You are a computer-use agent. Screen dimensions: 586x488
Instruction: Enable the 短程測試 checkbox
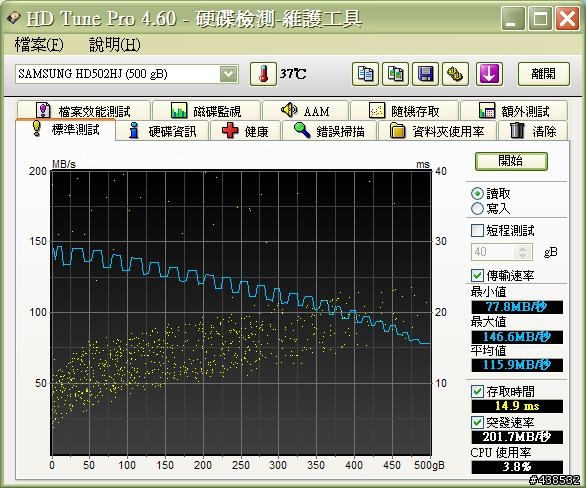coord(477,231)
